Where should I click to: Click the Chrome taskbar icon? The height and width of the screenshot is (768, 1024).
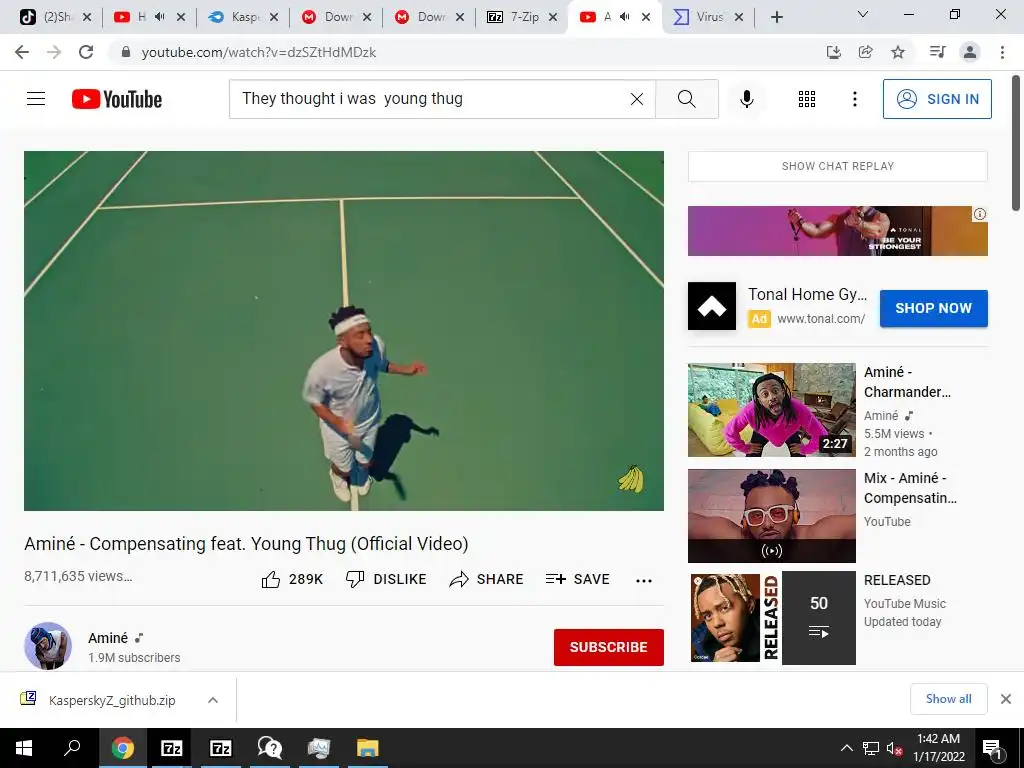tap(122, 748)
